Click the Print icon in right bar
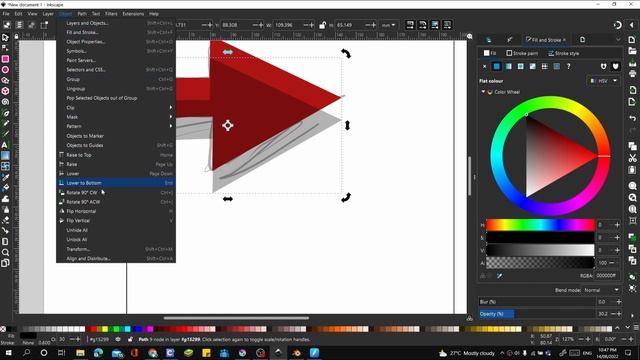This screenshot has height=360, width=640. click(632, 73)
